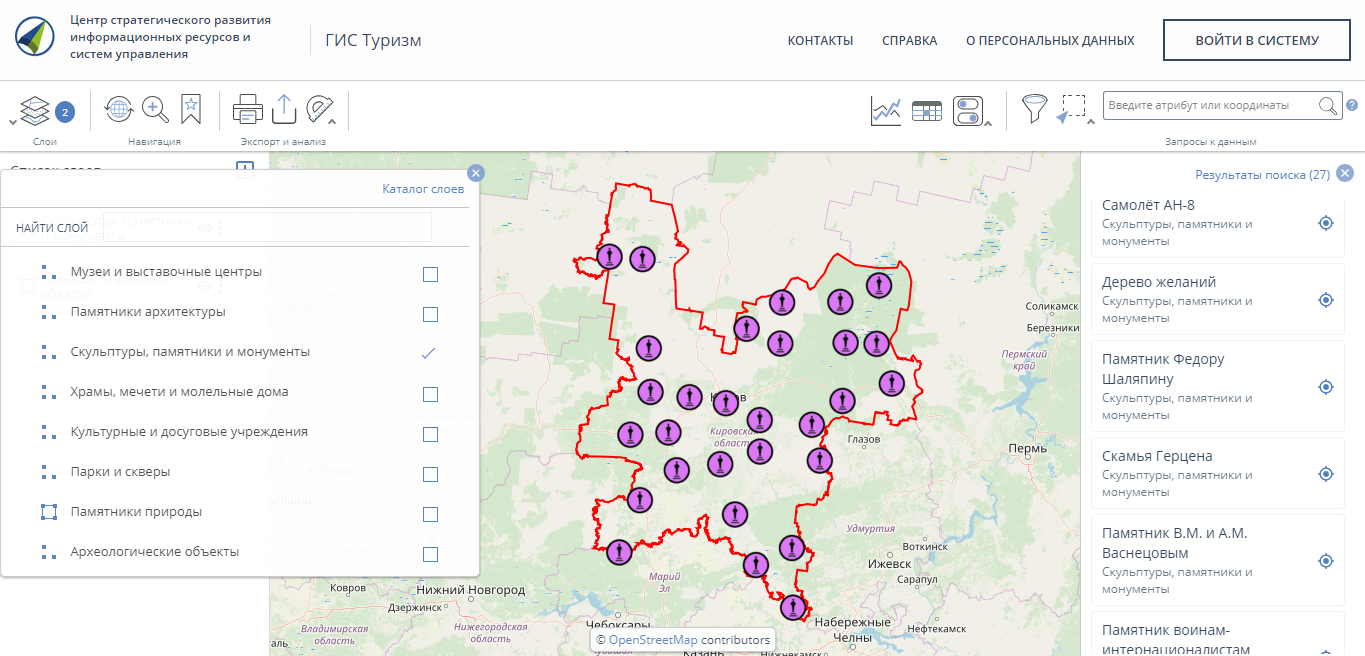Click the print map icon

[247, 109]
